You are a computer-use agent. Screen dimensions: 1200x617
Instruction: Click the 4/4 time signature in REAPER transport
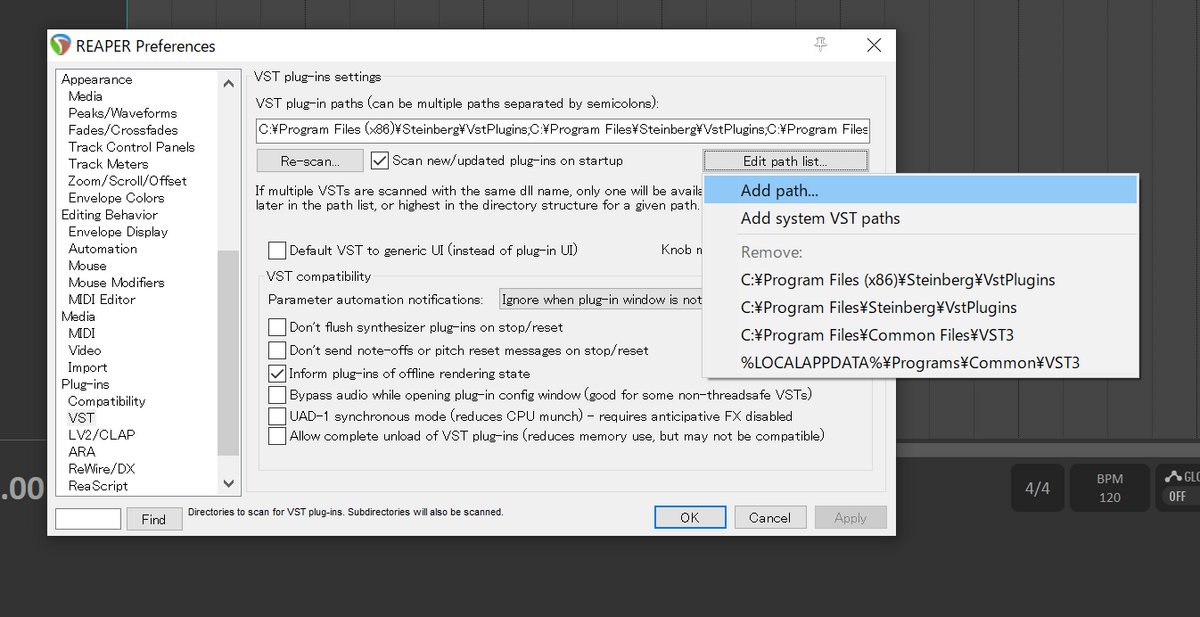pos(1038,489)
